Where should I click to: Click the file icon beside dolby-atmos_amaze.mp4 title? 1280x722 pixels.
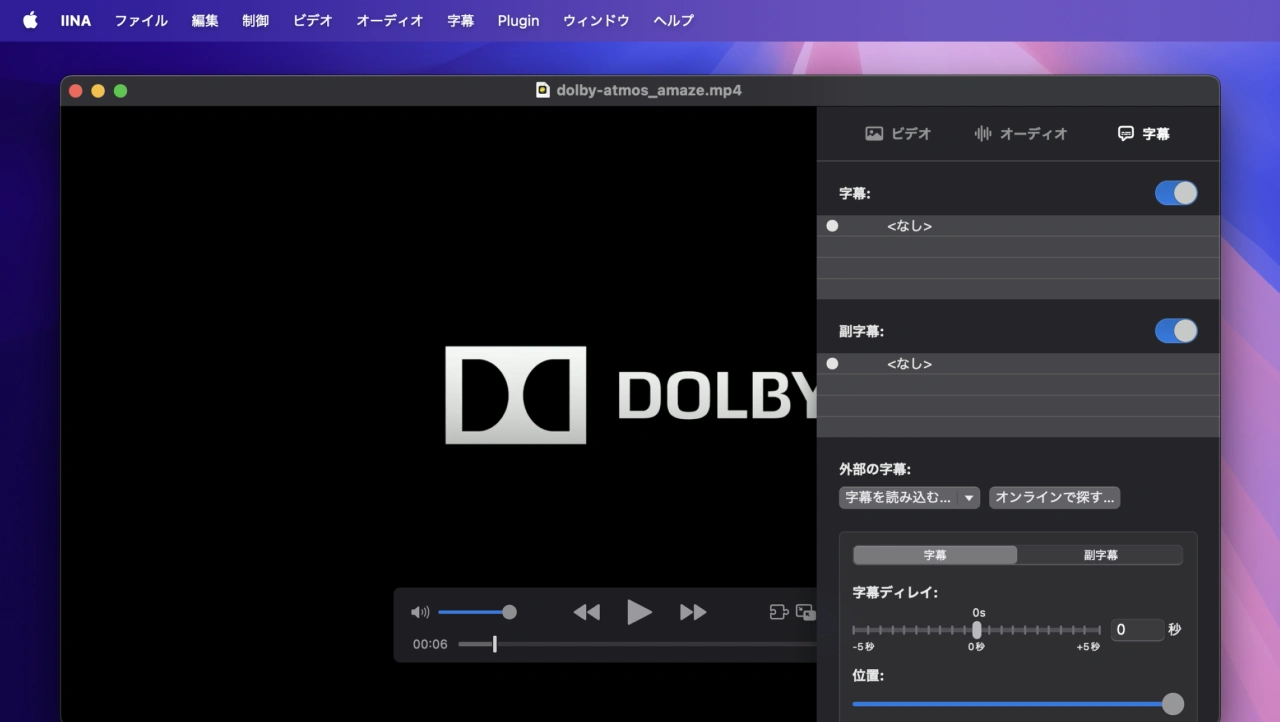coord(543,90)
